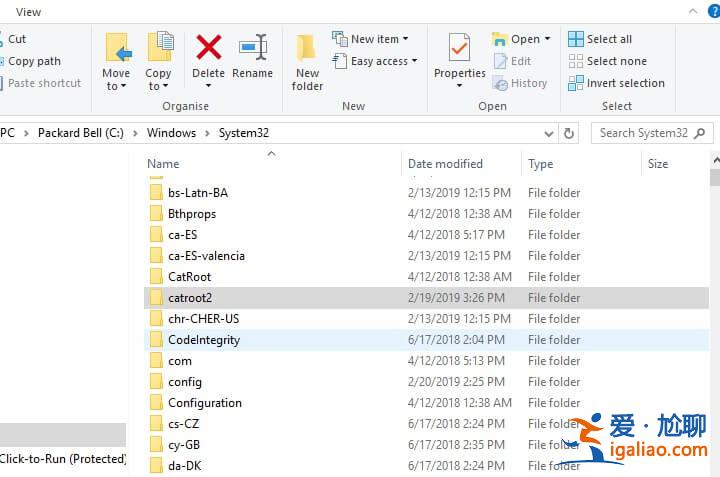Click the History ribbon command
Image resolution: width=720 pixels, height=477 pixels.
click(520, 83)
